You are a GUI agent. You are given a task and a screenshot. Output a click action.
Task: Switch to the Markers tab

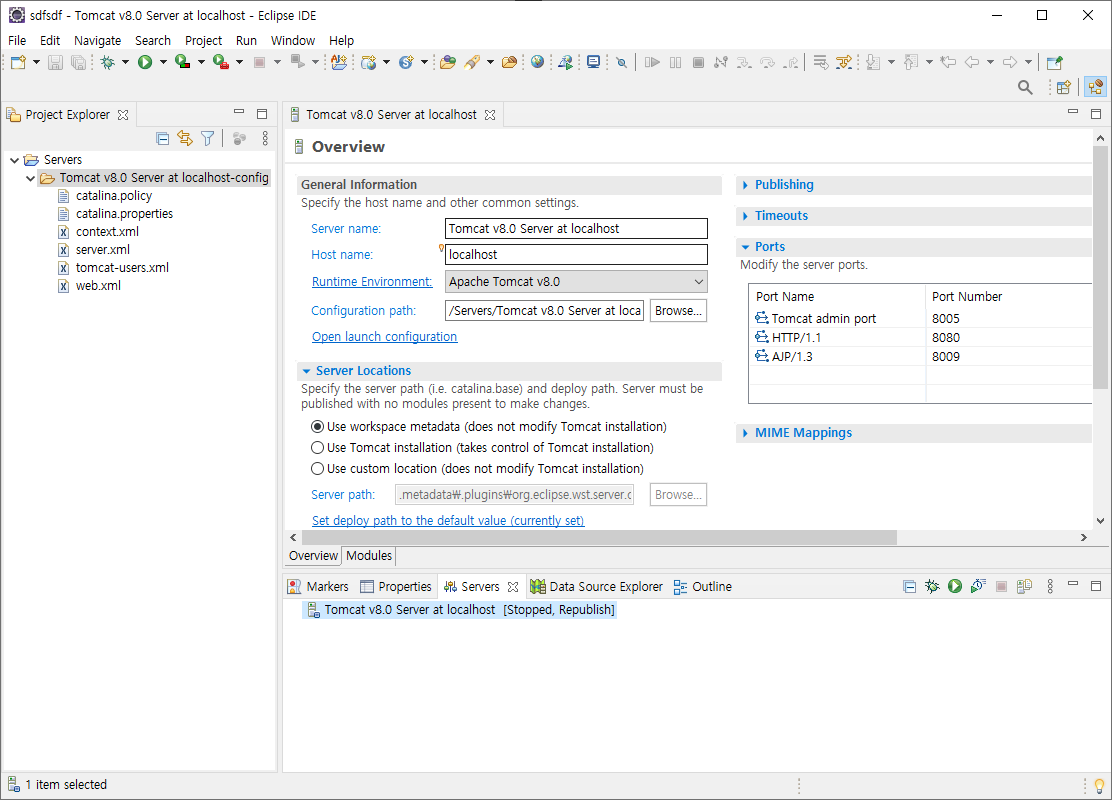[318, 587]
